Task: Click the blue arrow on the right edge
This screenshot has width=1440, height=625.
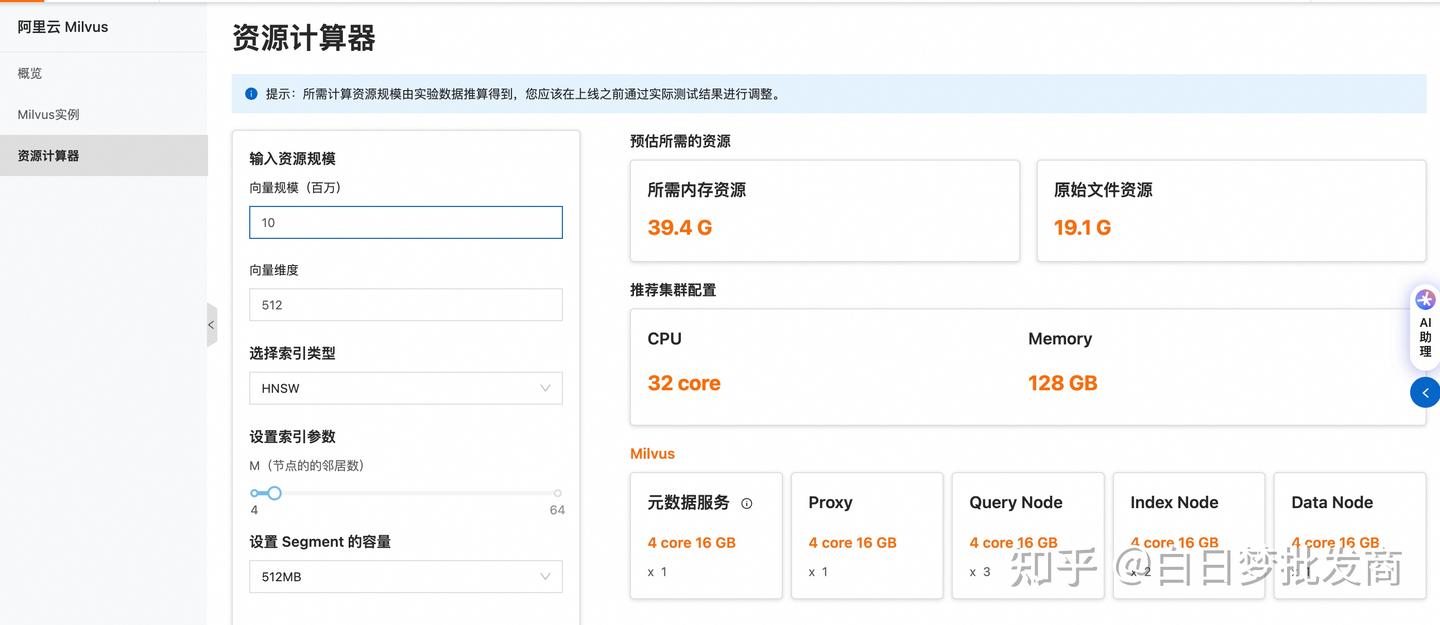Action: coord(1425,392)
